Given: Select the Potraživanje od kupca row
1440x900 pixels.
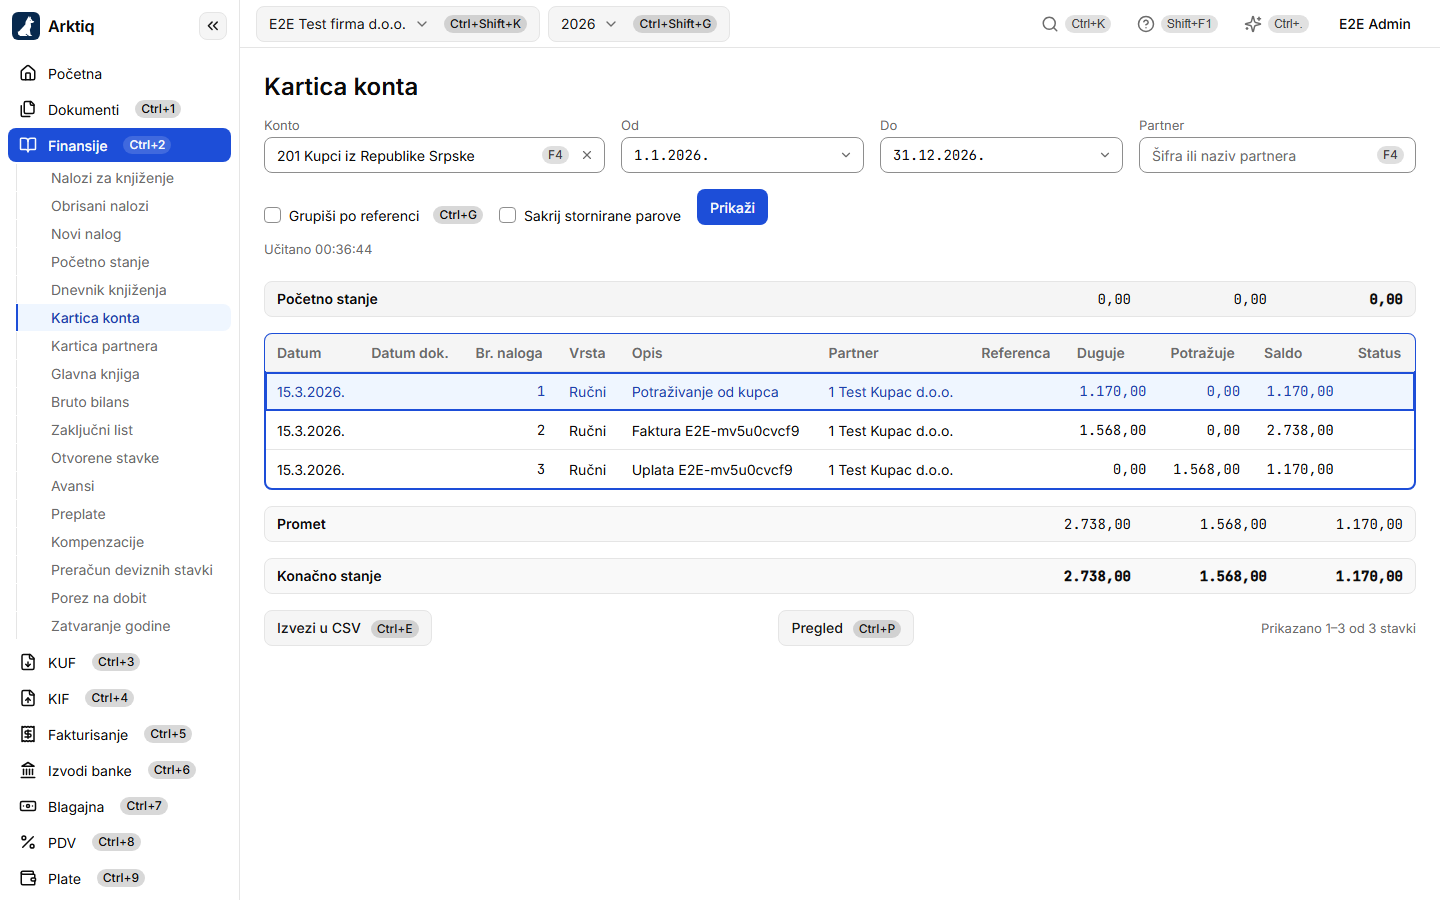Looking at the screenshot, I should click(840, 392).
